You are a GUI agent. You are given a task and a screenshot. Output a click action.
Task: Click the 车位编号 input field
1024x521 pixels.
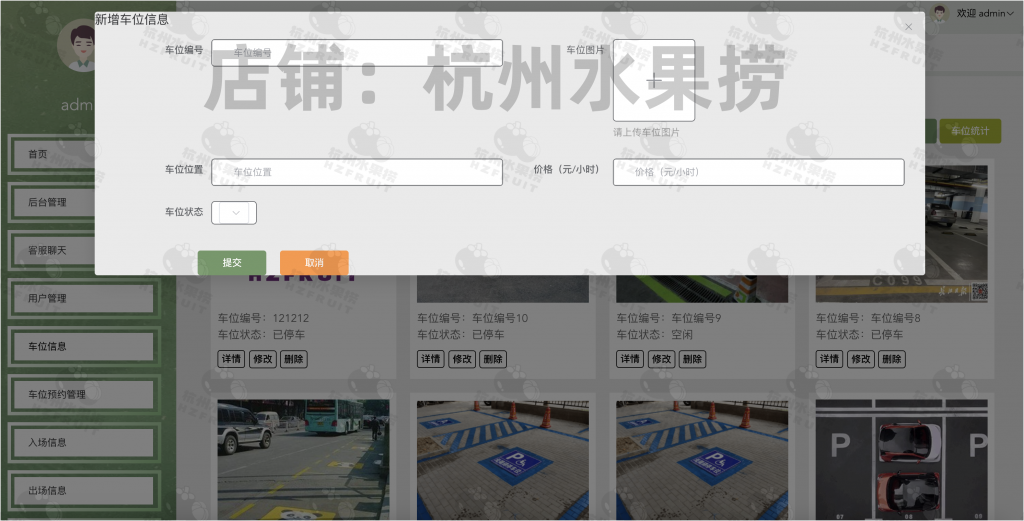coord(357,53)
